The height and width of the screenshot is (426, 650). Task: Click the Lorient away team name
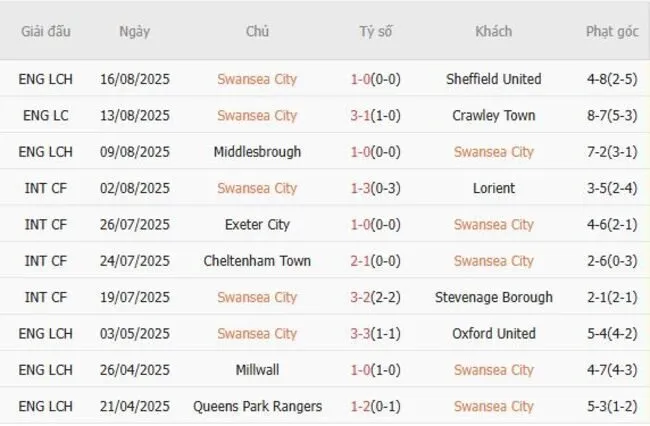pyautogui.click(x=494, y=188)
